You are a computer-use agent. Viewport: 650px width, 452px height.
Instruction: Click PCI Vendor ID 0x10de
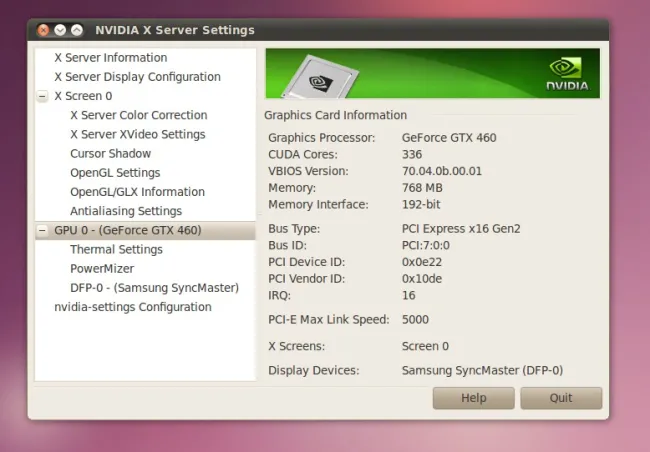click(422, 279)
